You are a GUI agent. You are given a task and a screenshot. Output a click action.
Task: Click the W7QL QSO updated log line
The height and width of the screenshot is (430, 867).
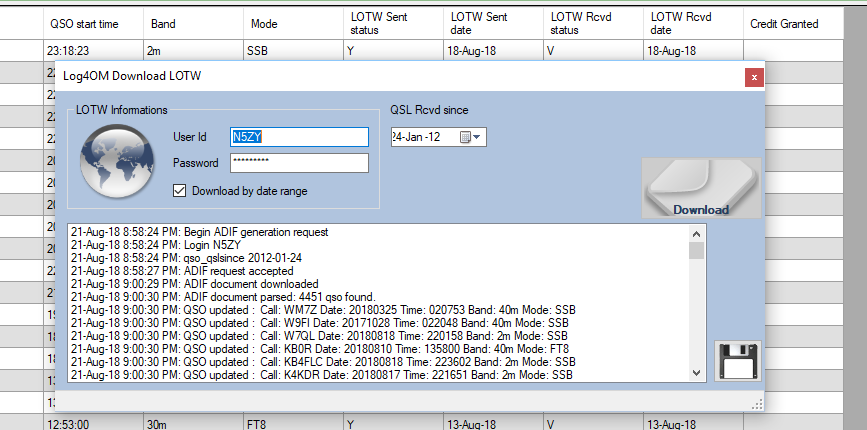point(319,336)
